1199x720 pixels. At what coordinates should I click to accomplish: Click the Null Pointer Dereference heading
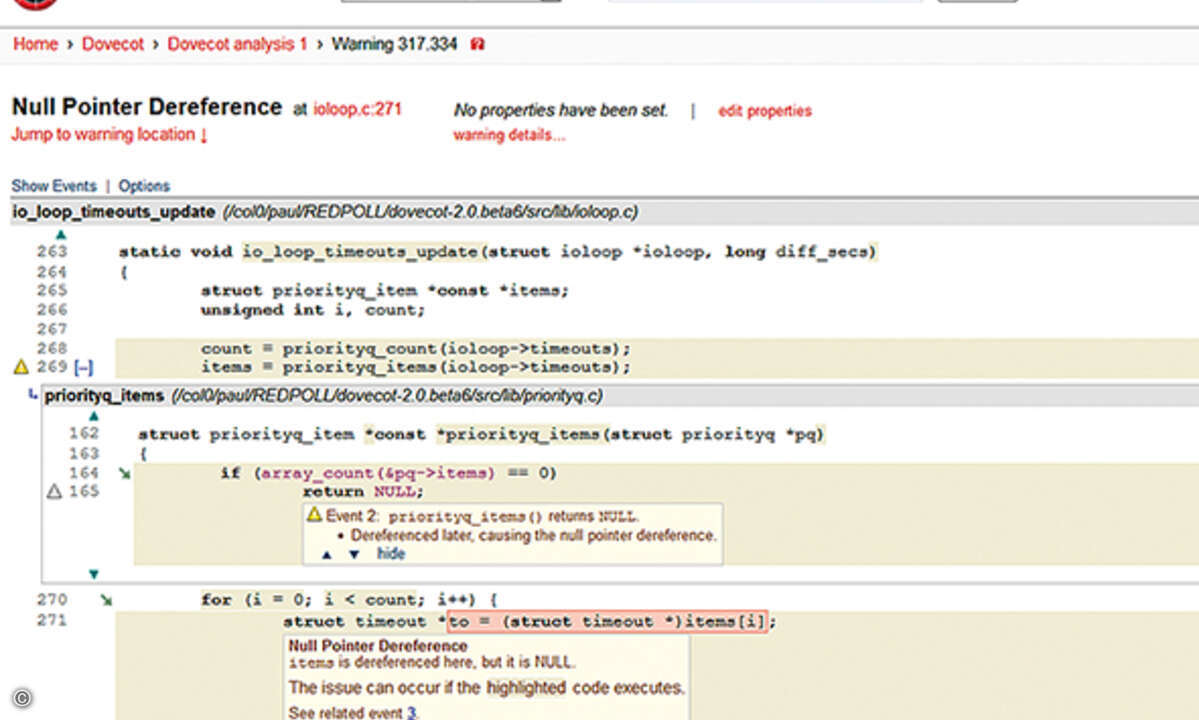coord(147,107)
